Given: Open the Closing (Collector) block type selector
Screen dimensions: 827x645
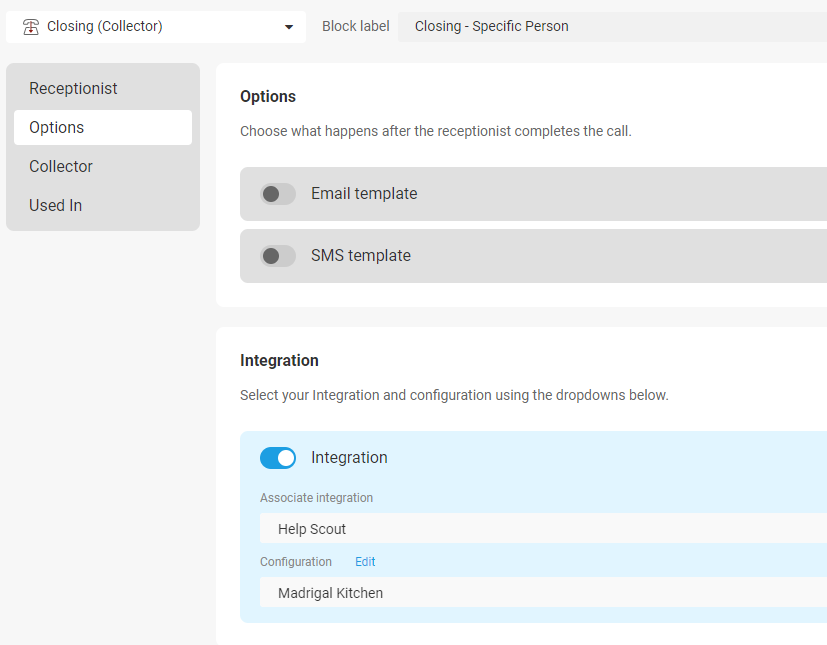Looking at the screenshot, I should [x=156, y=26].
